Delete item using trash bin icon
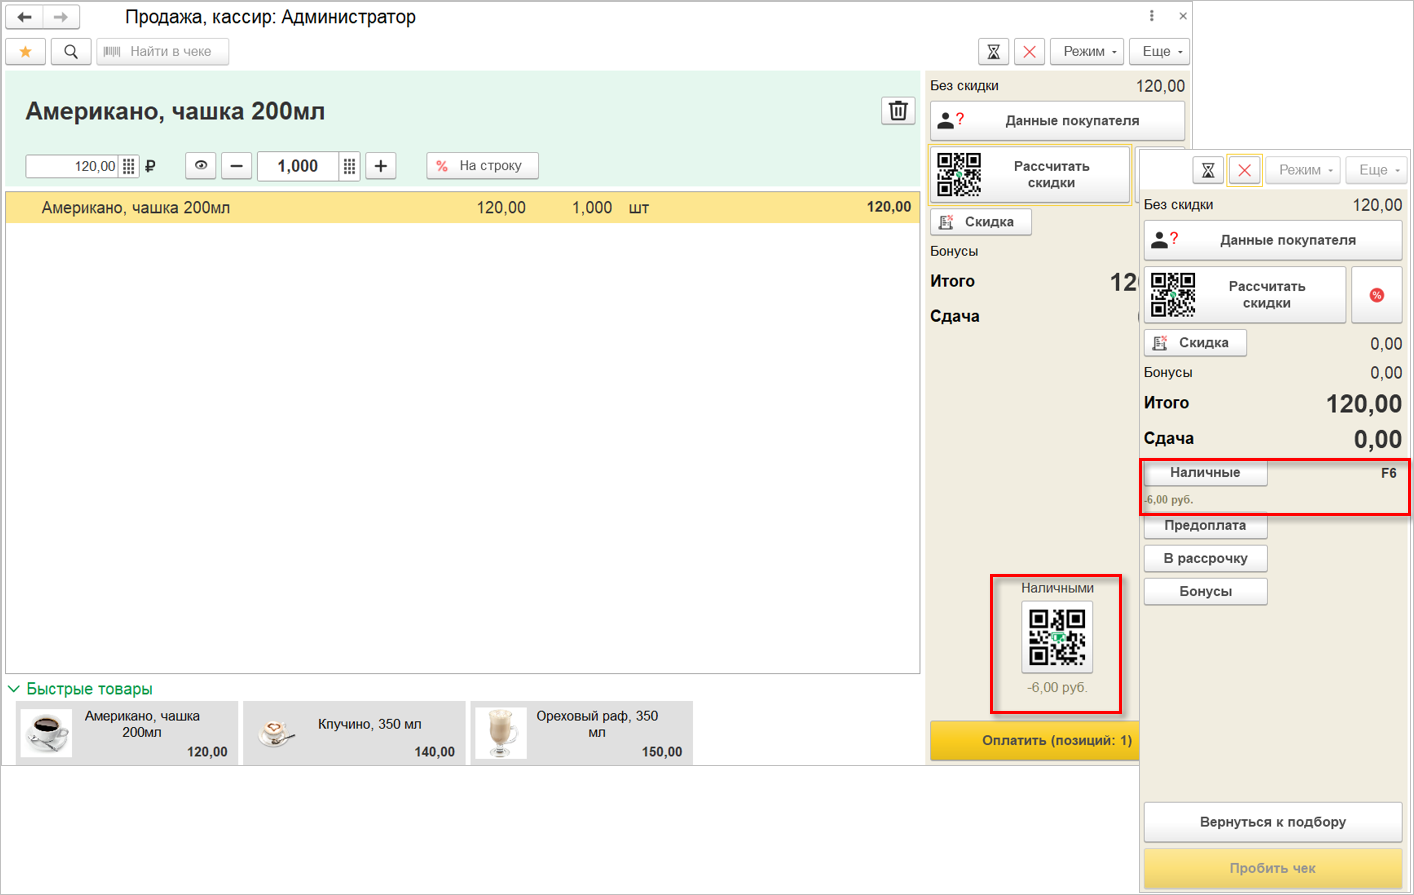 [x=898, y=111]
